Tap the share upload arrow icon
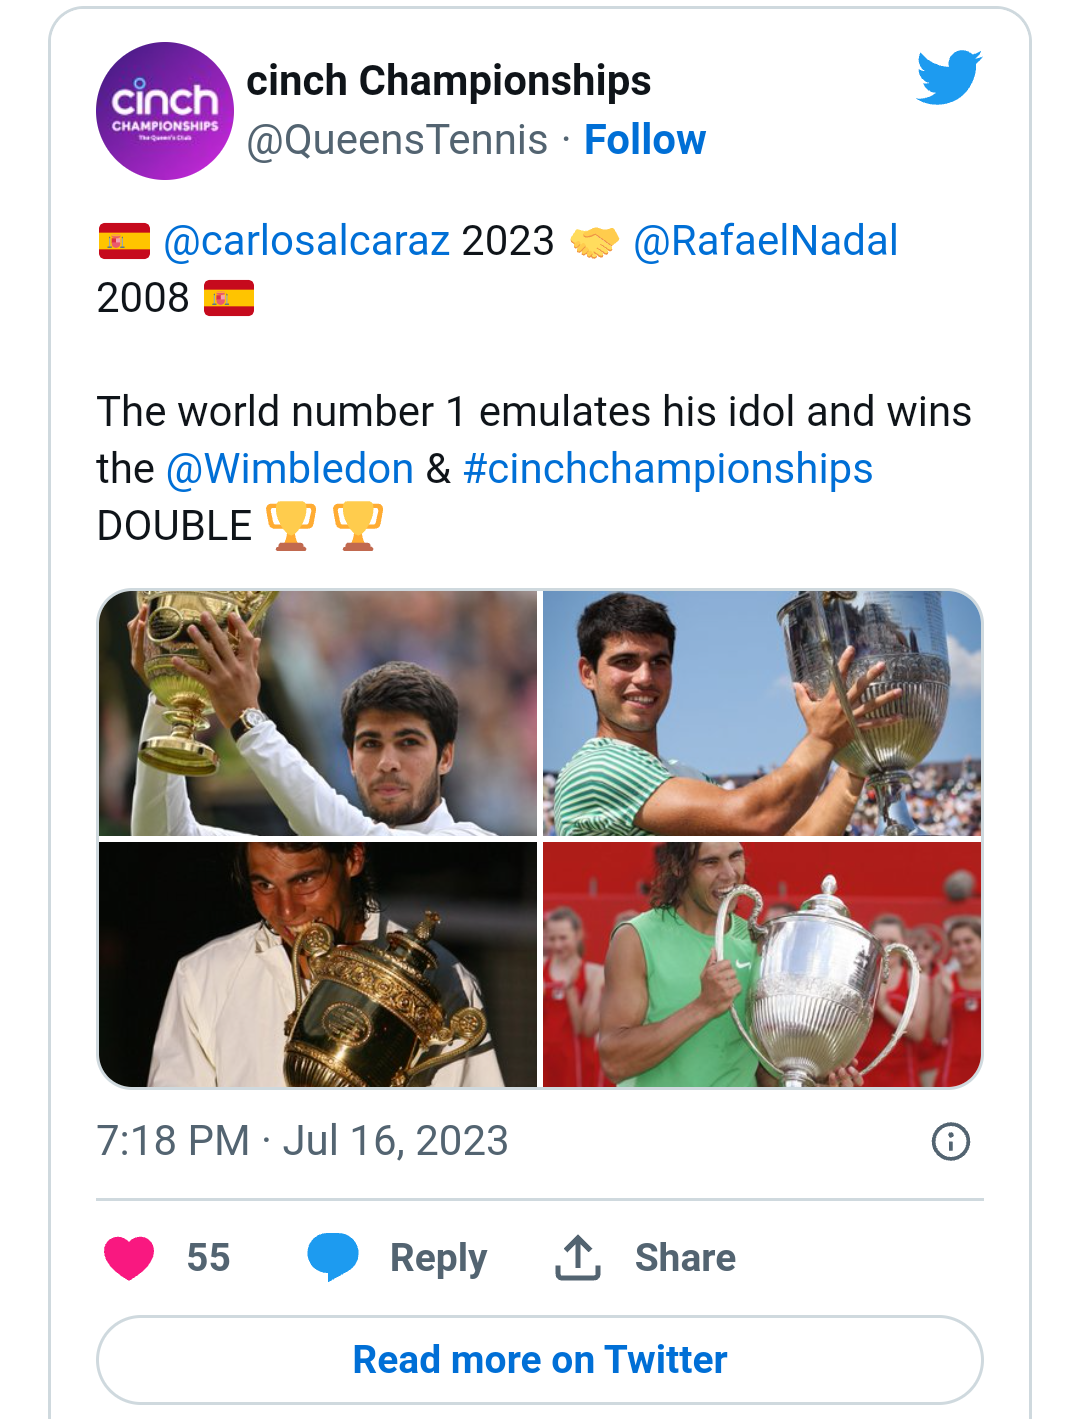The height and width of the screenshot is (1419, 1080). pos(578,1257)
